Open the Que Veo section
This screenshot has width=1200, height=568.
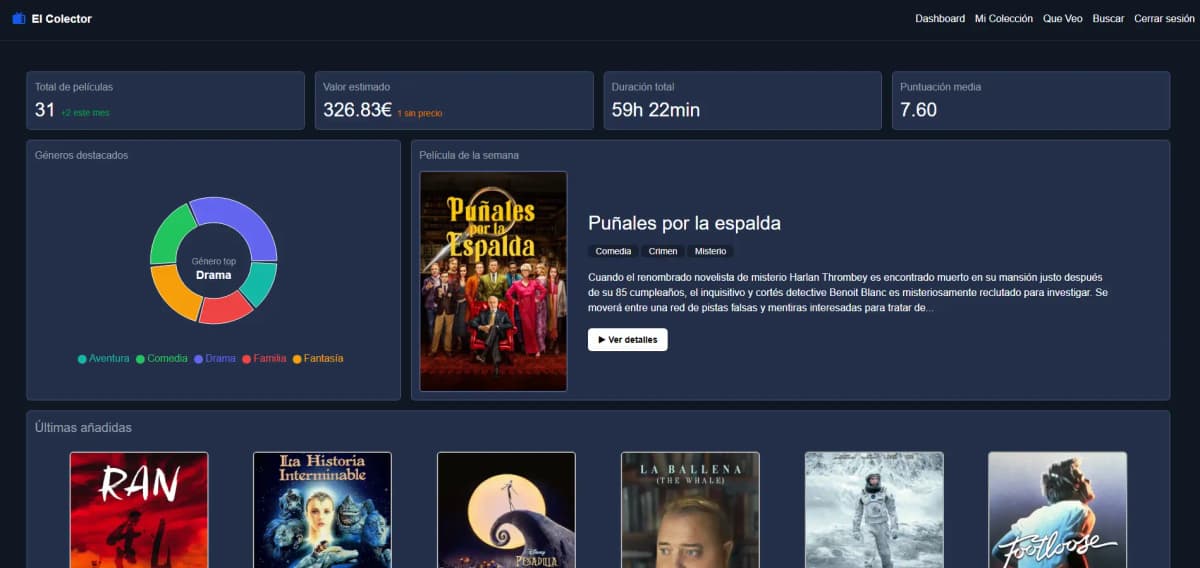[x=1063, y=19]
